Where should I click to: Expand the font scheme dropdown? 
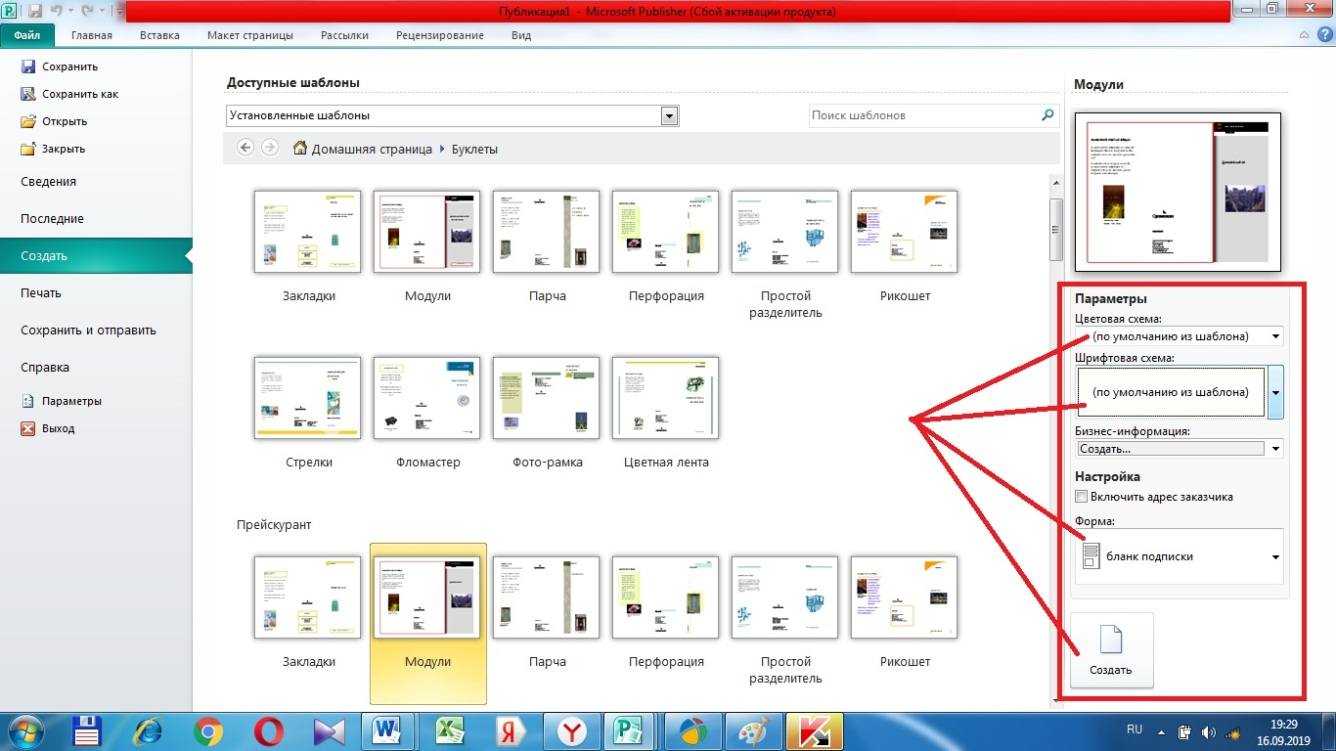(x=1275, y=392)
